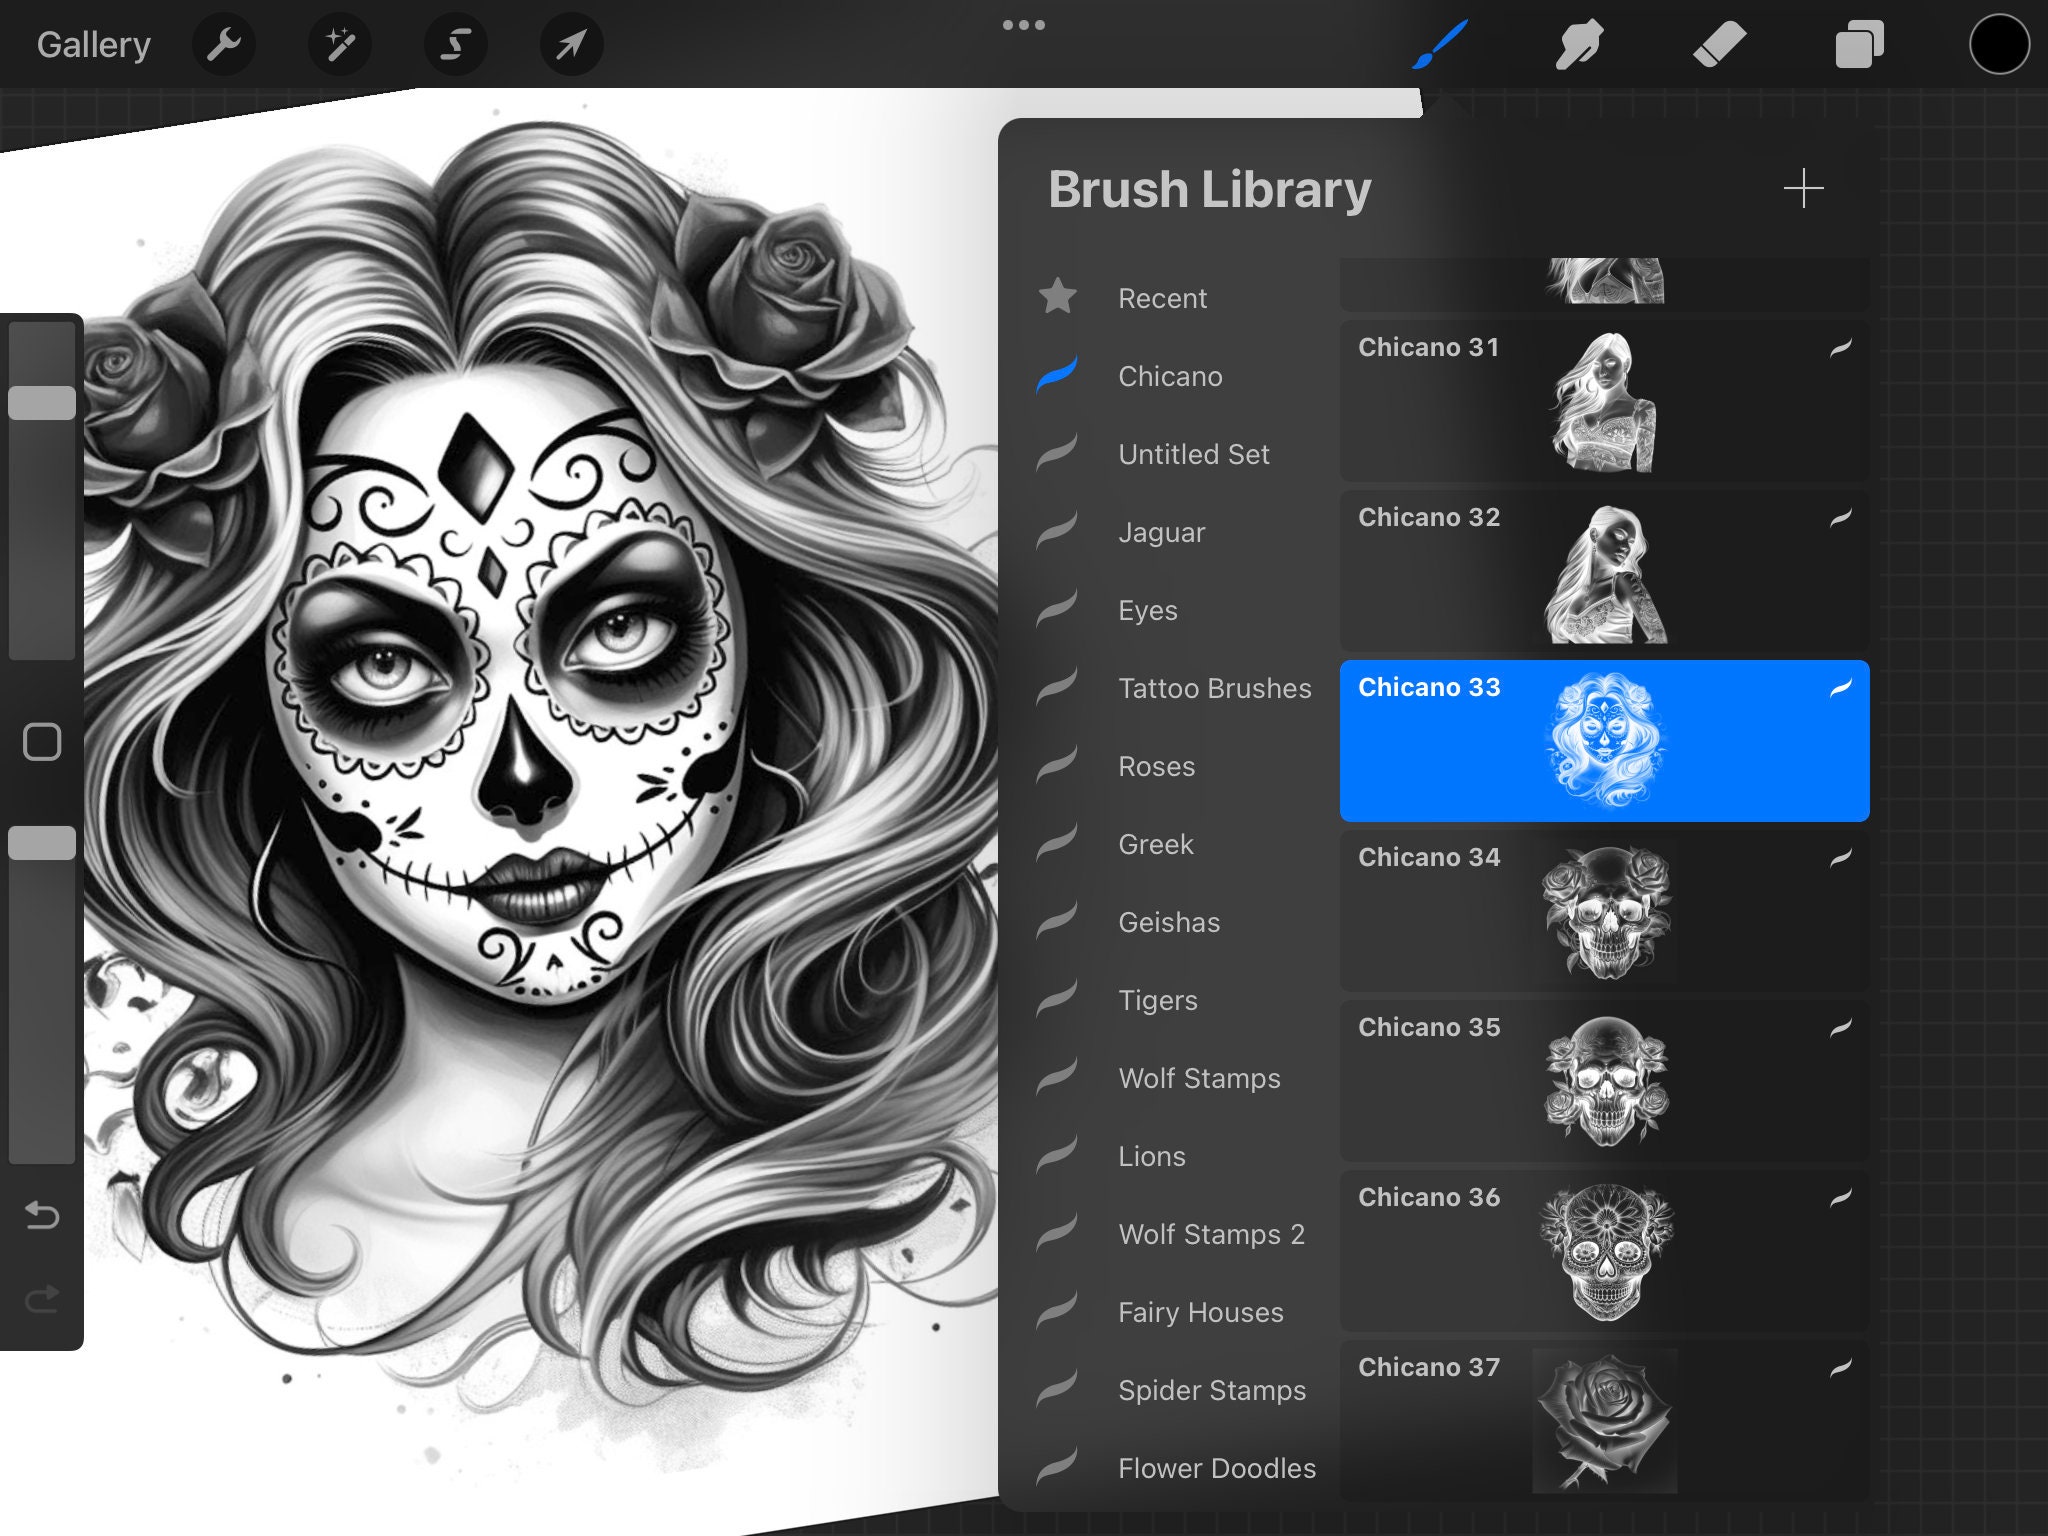Choose the Chicano 35 skull brush
Image resolution: width=2048 pixels, height=1536 pixels.
click(1604, 1081)
